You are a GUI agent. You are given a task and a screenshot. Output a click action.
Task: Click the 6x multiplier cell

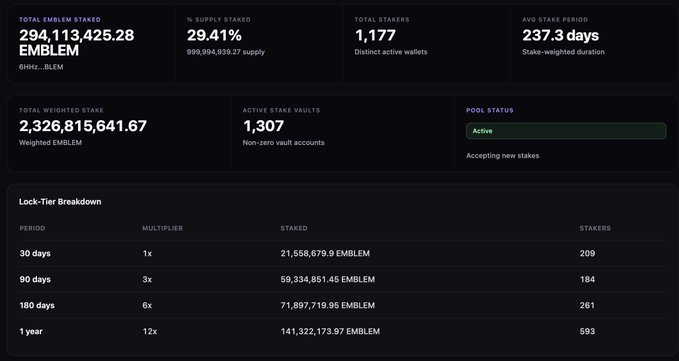(147, 305)
